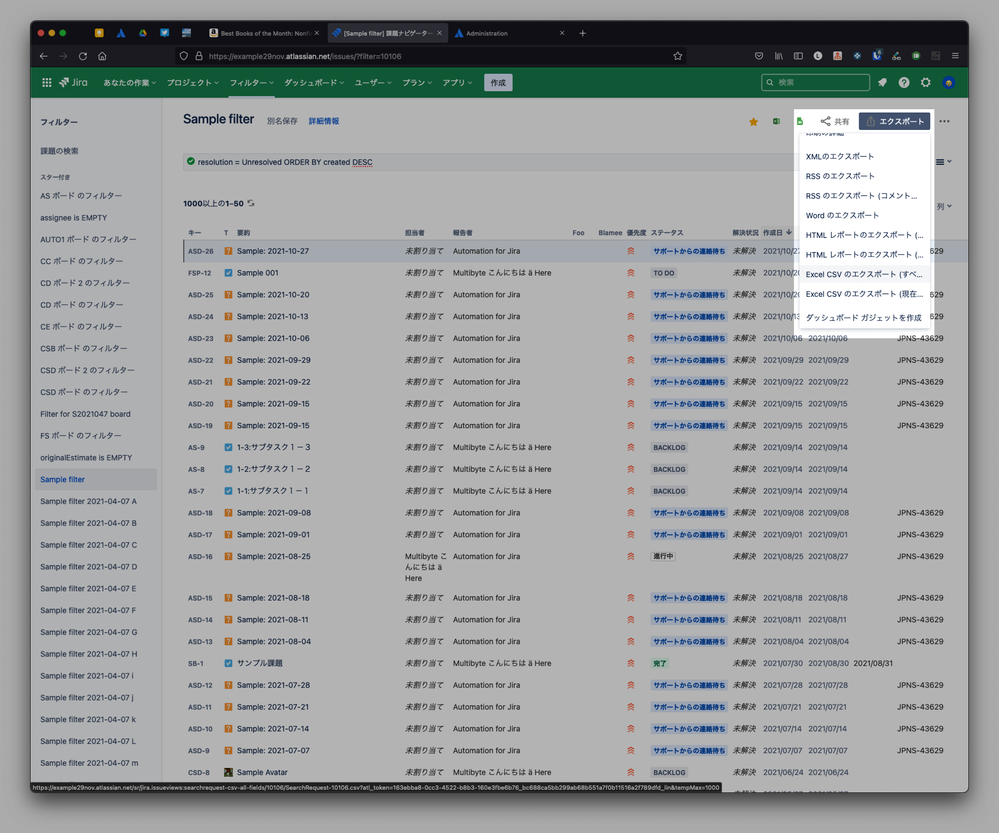Expand プロジェクト menu
Viewport: 999px width, 833px height.
point(192,83)
